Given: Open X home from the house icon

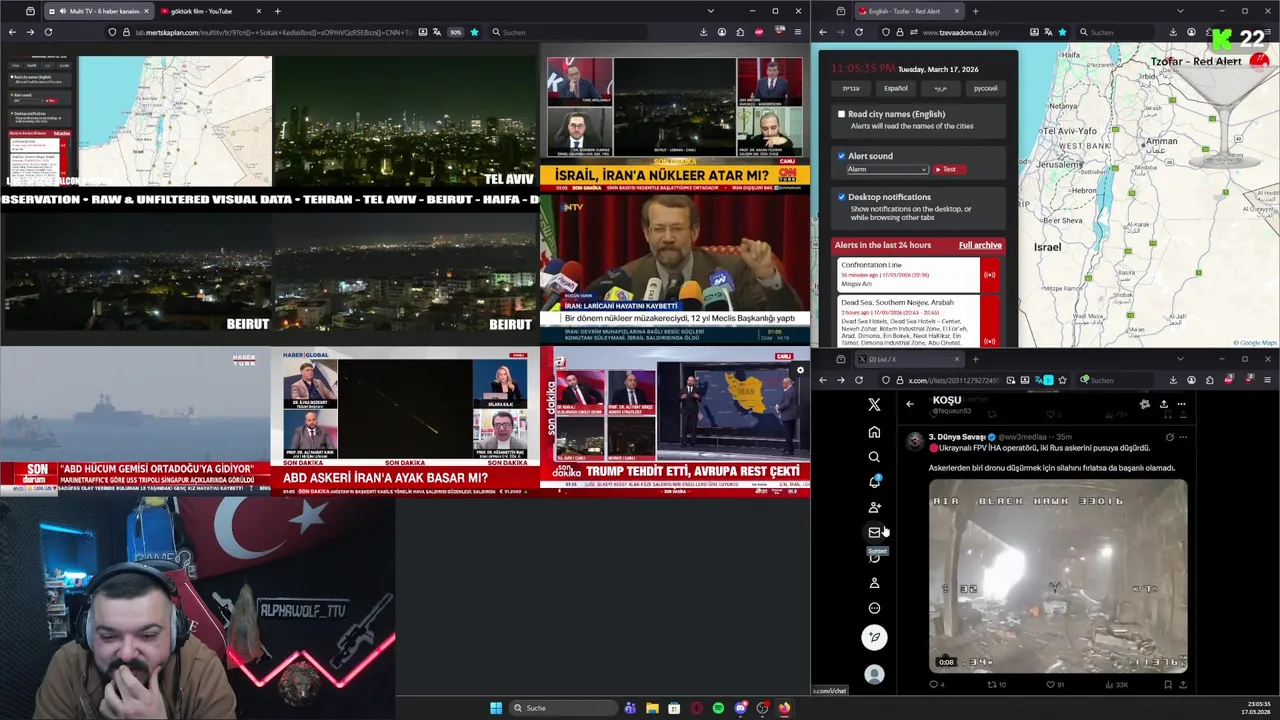Looking at the screenshot, I should click(x=874, y=432).
